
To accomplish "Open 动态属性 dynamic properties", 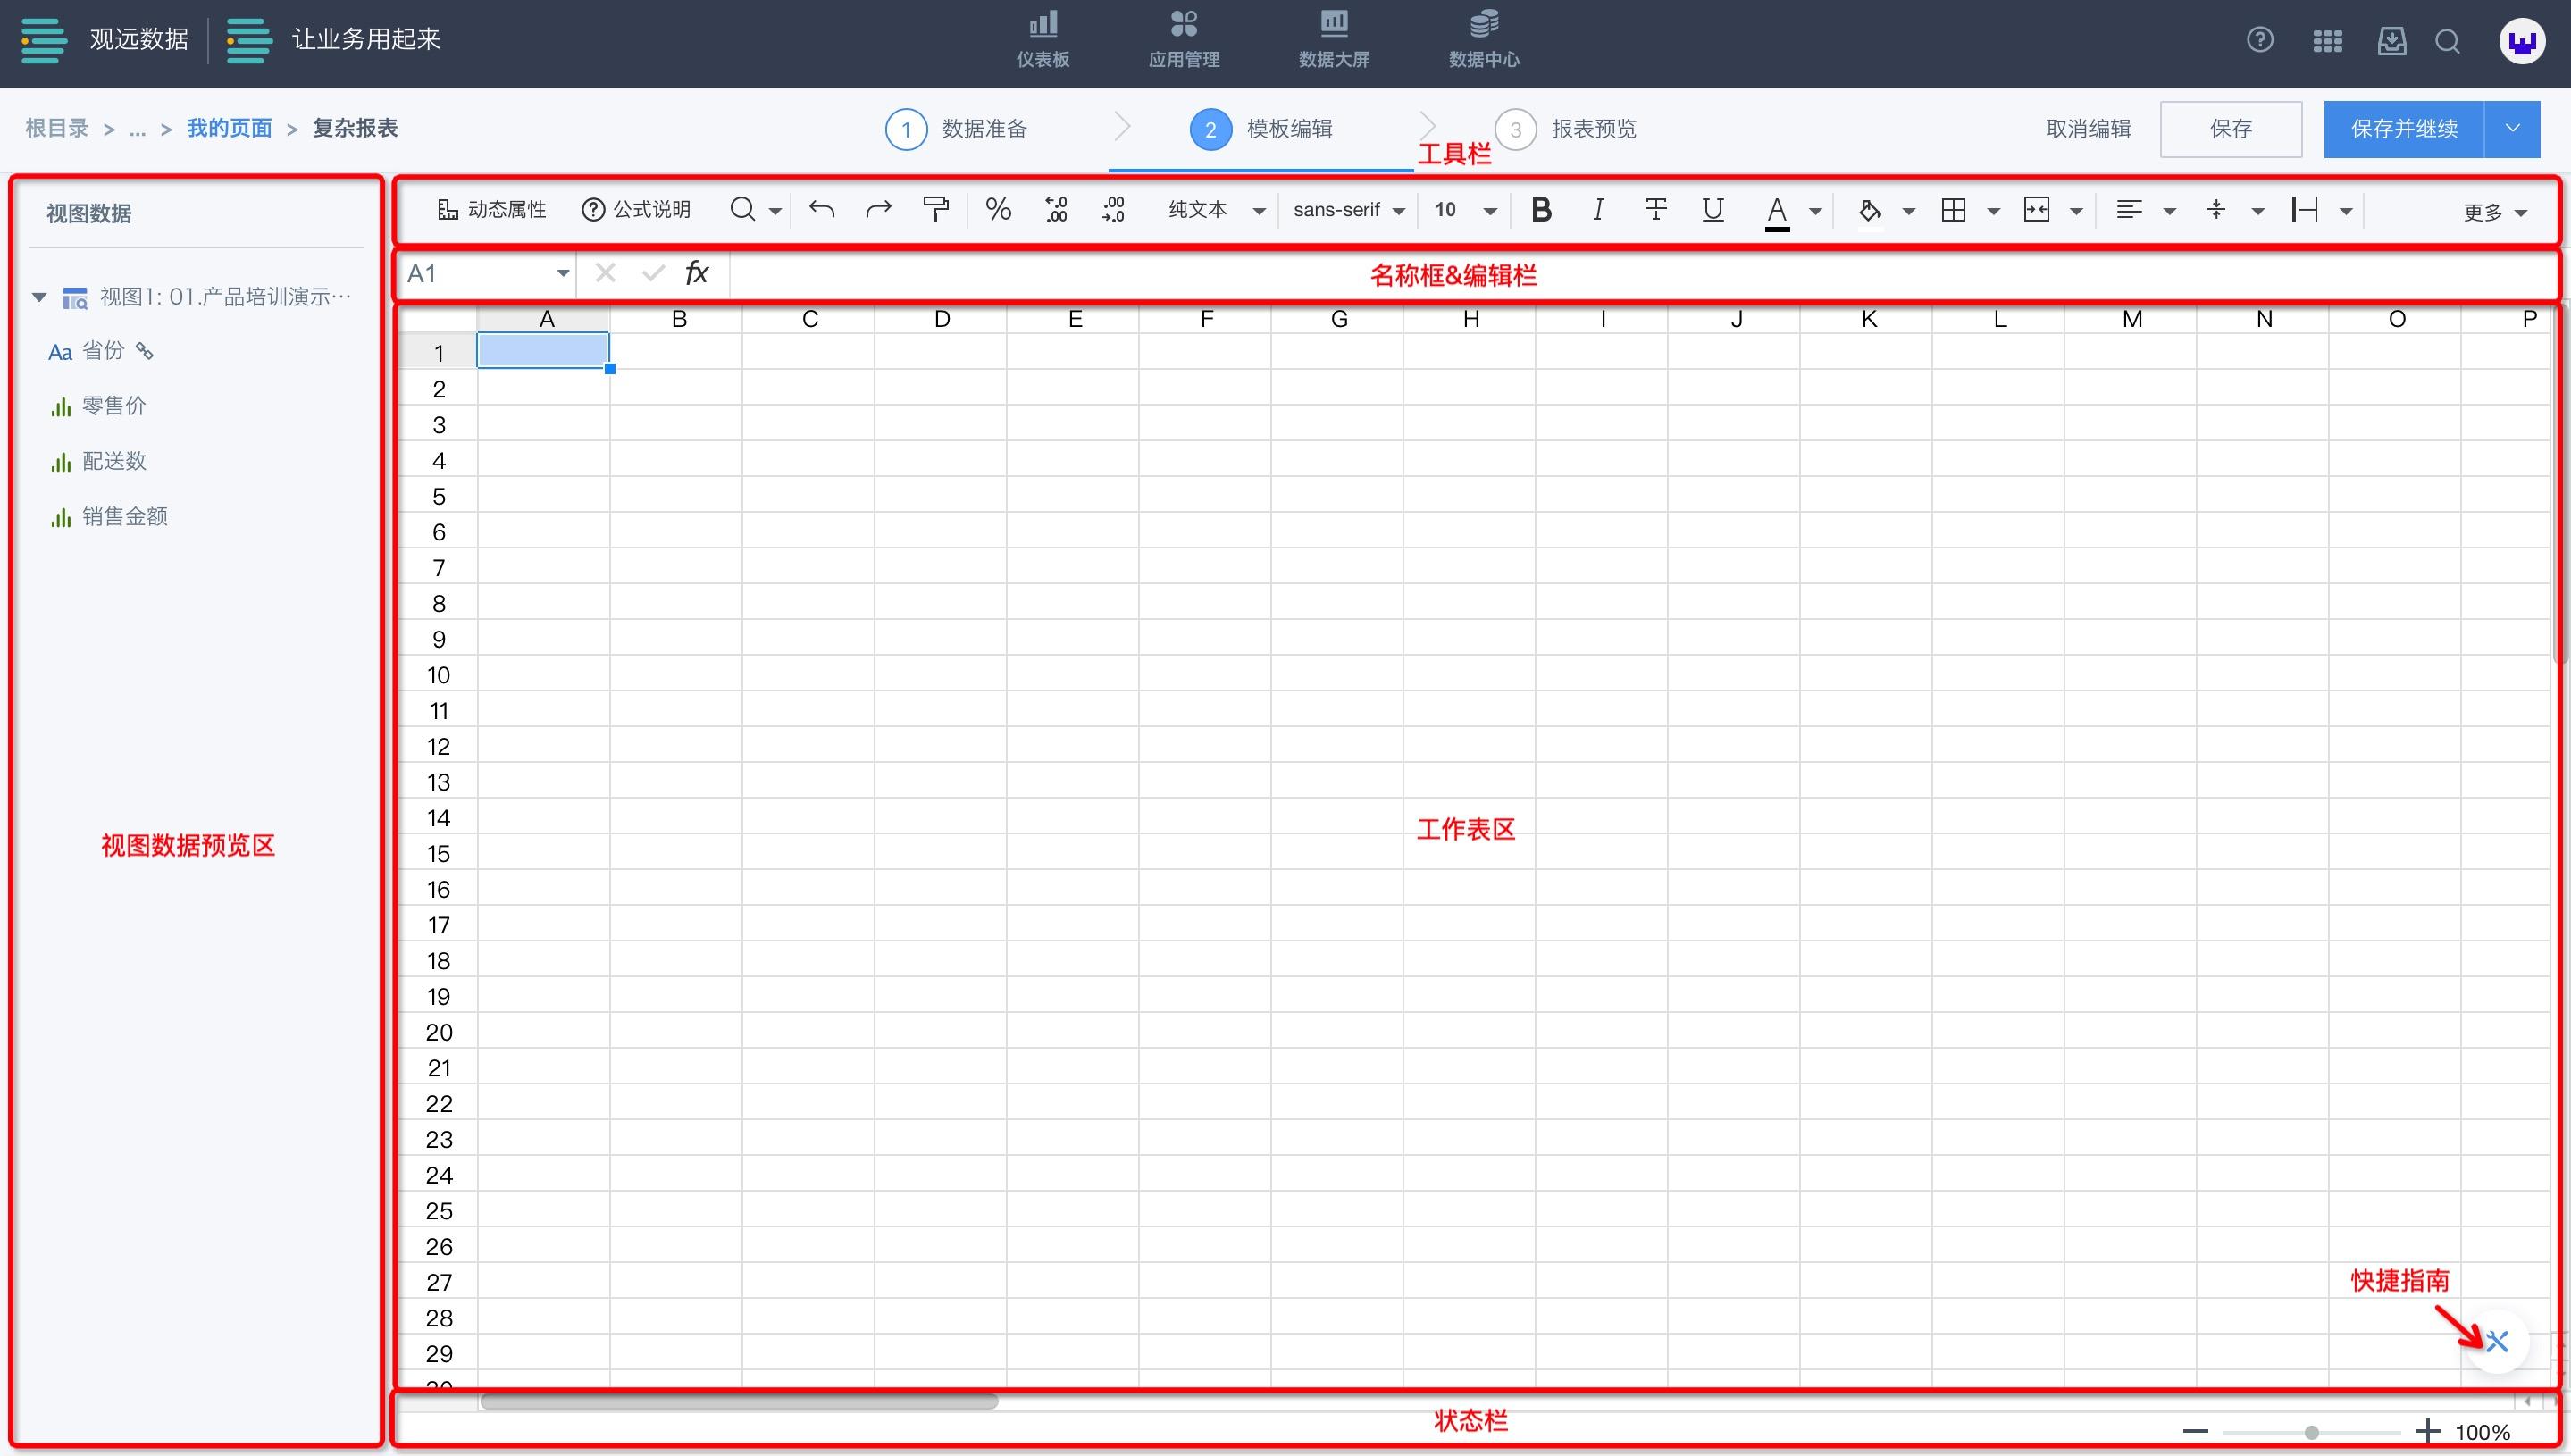I will (x=492, y=210).
